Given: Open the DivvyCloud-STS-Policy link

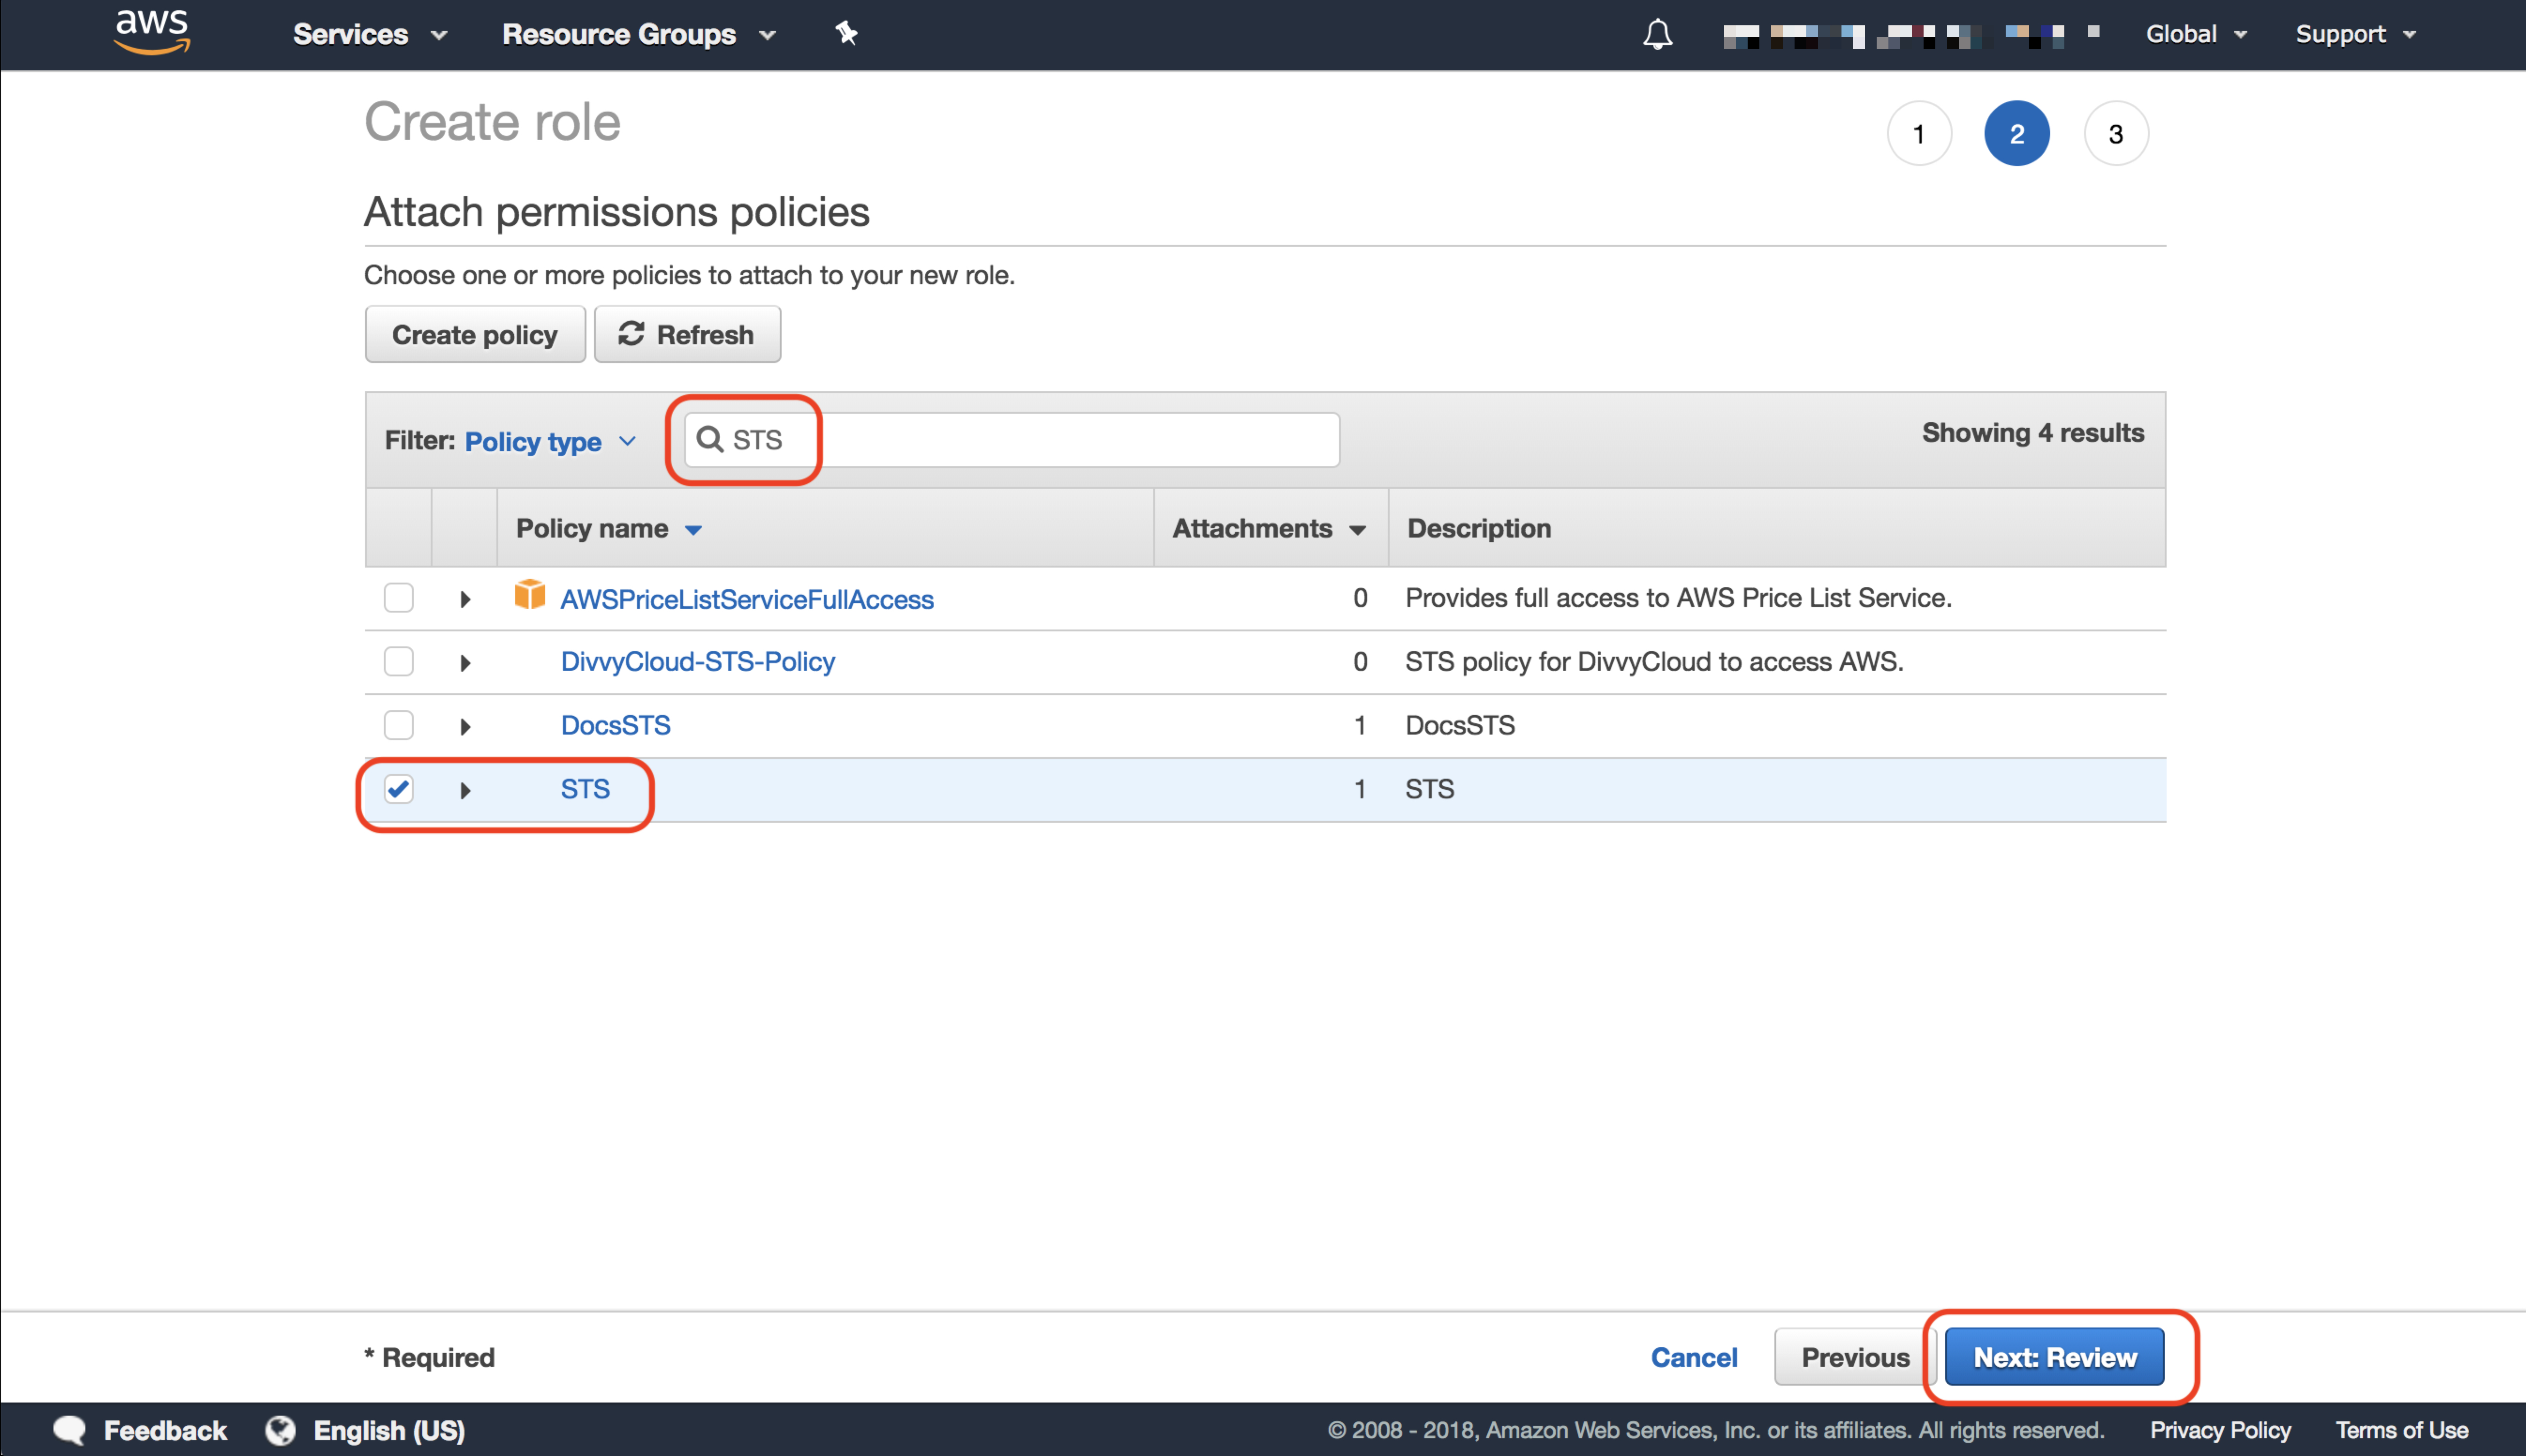Looking at the screenshot, I should [x=697, y=661].
